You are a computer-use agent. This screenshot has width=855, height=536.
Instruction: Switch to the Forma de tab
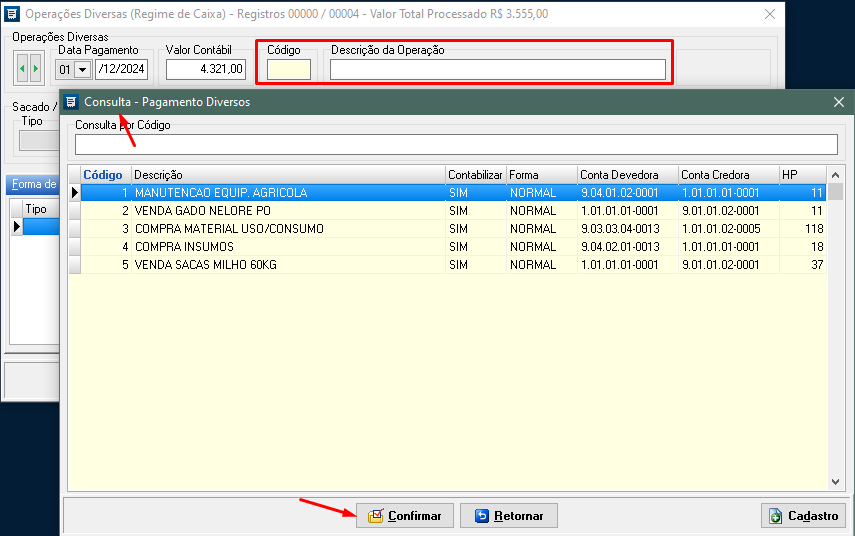33,184
